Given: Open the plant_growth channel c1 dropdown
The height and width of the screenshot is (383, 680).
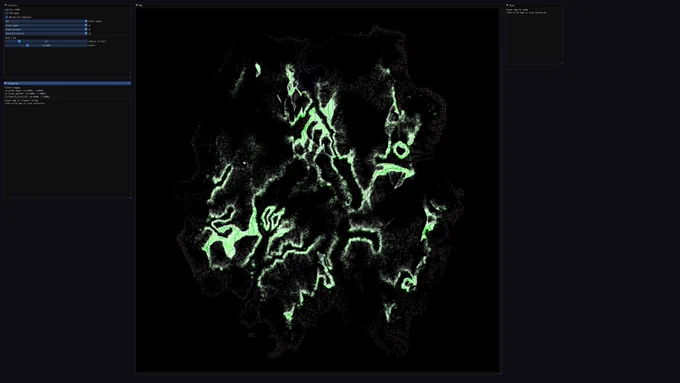Looking at the screenshot, I should pos(46,29).
